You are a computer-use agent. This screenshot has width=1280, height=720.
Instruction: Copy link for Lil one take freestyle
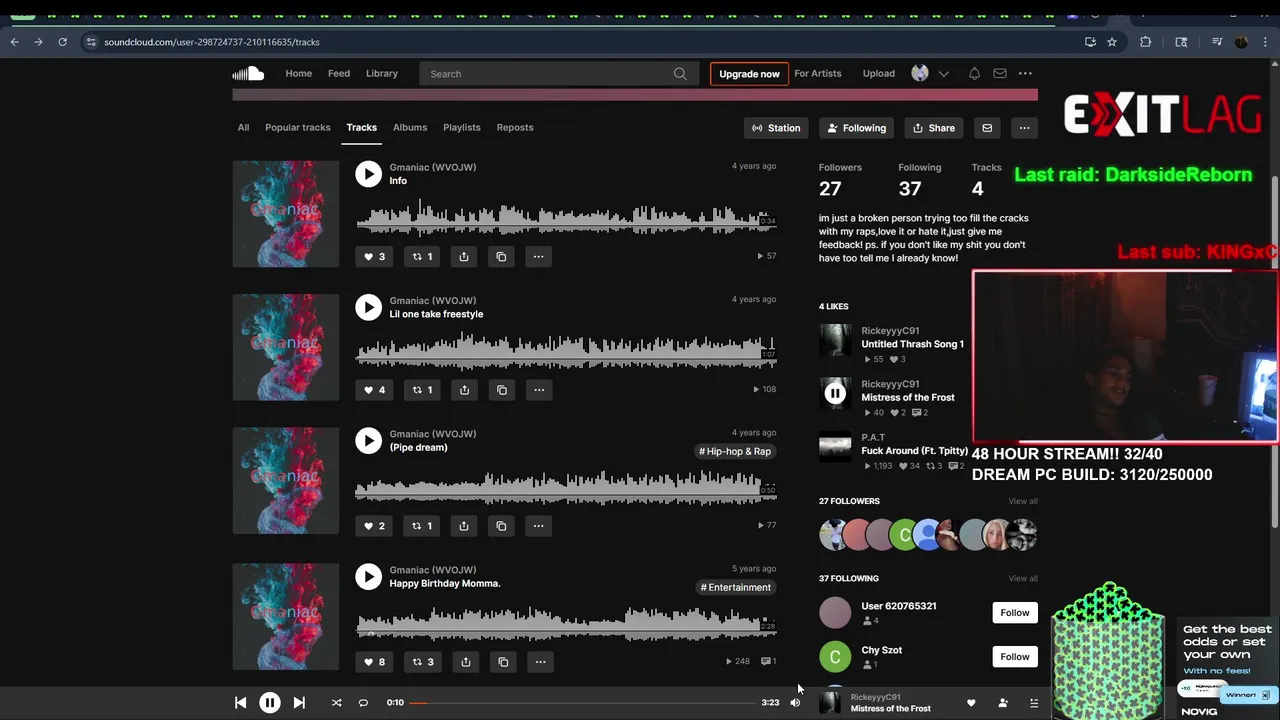click(x=501, y=390)
